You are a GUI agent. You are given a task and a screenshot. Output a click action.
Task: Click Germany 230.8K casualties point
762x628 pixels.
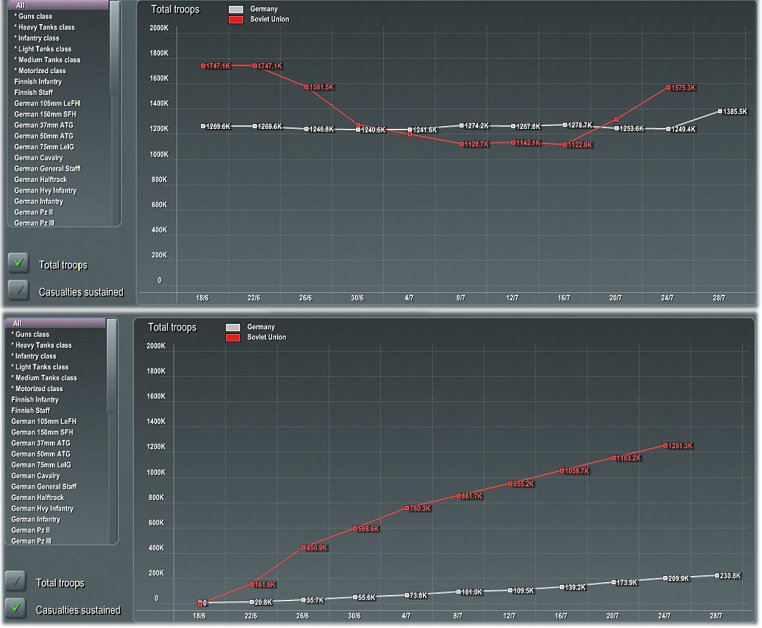[x=717, y=576]
